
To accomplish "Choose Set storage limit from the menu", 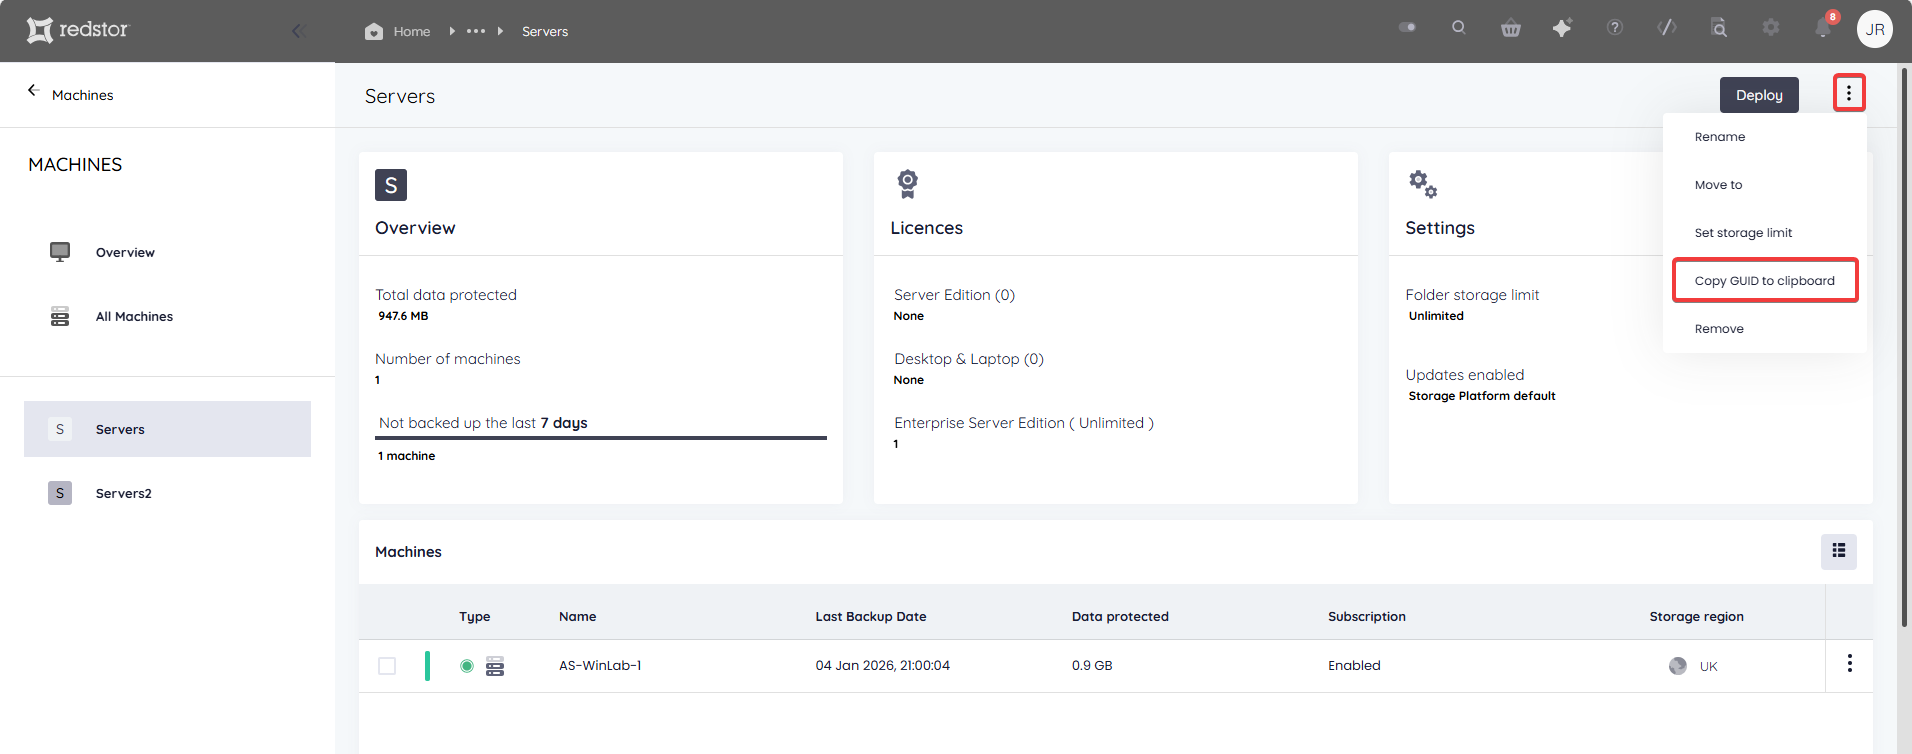I will click(x=1765, y=233).
